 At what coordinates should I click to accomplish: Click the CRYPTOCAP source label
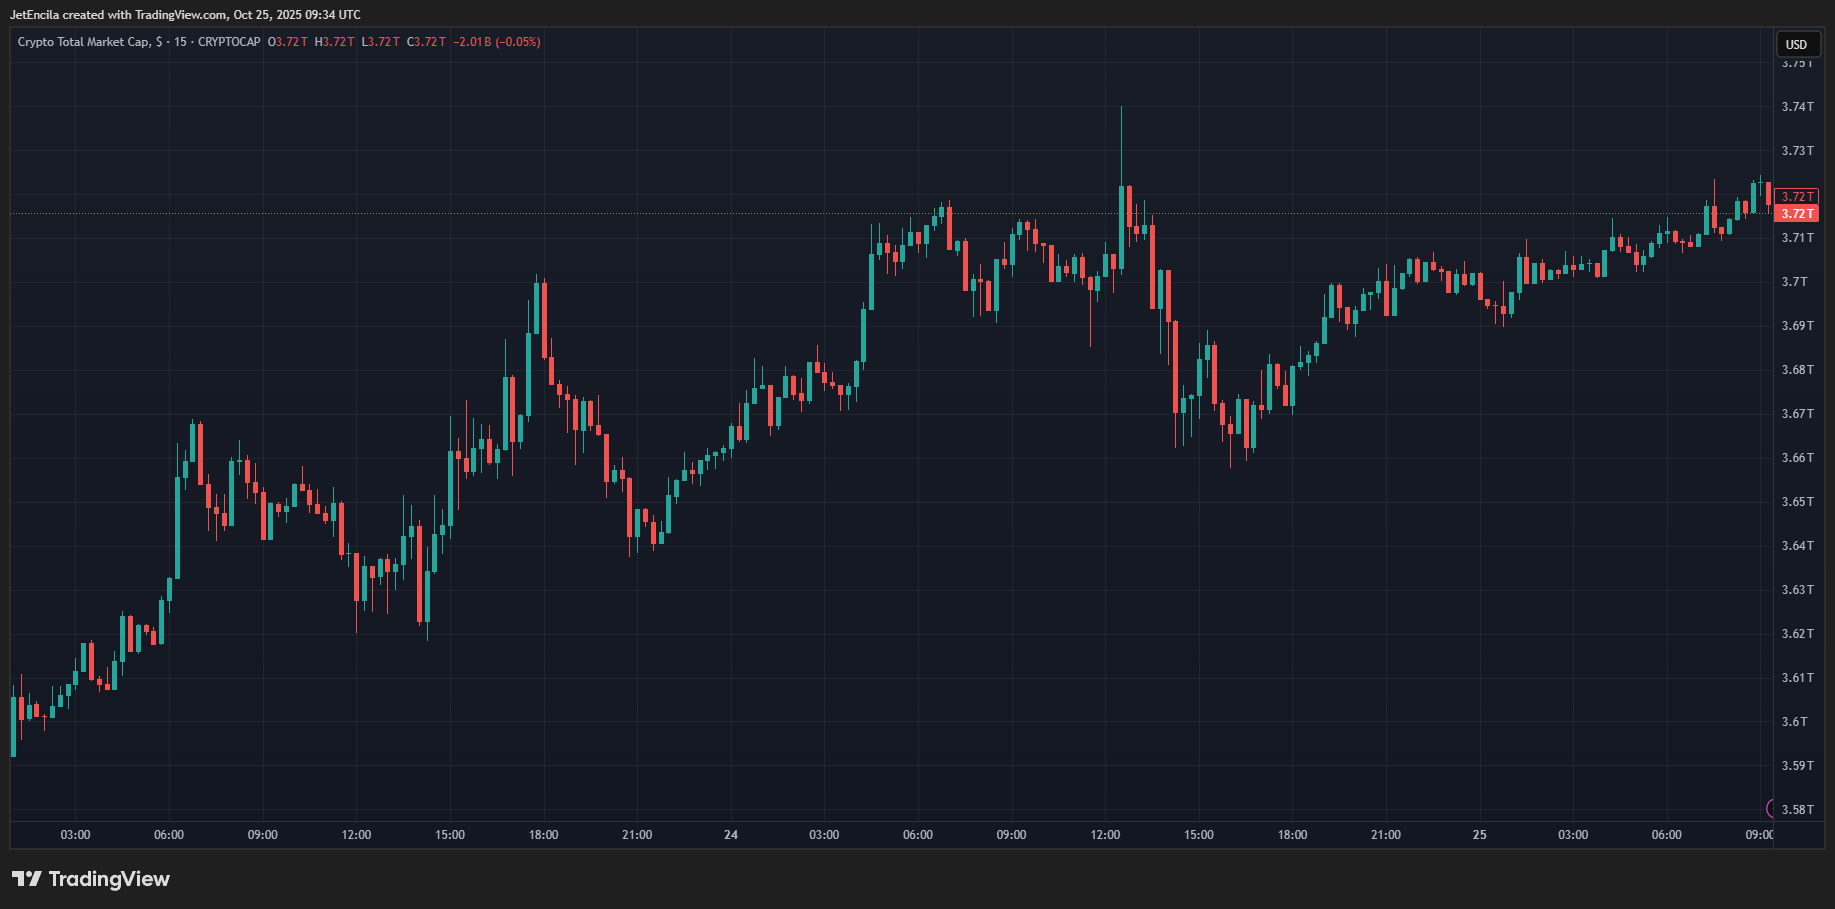coord(229,42)
